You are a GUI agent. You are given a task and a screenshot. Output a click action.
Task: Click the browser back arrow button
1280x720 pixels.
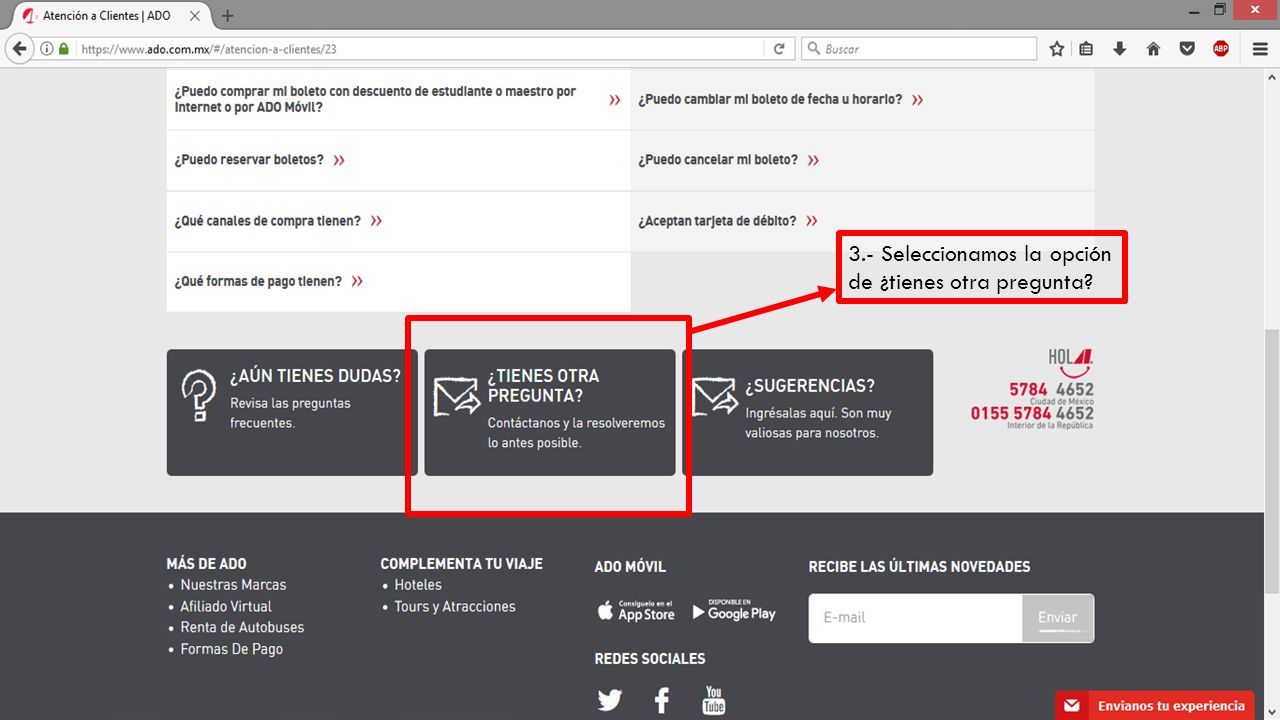point(19,48)
